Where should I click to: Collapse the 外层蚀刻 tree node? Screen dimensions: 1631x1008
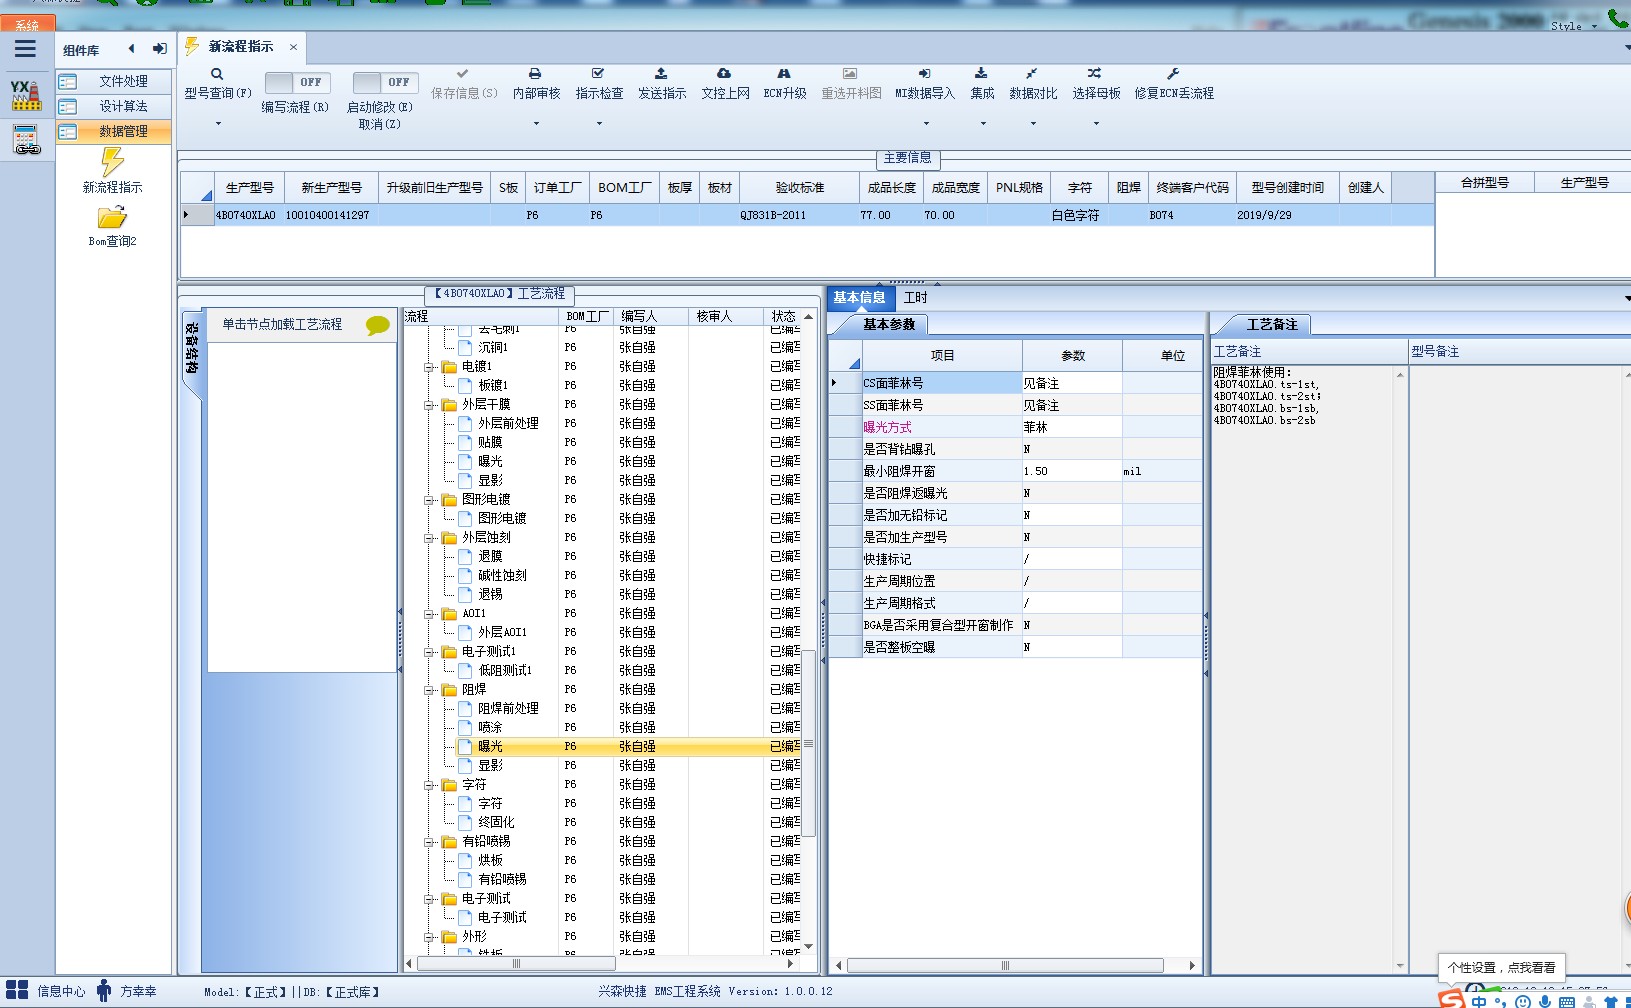[429, 538]
